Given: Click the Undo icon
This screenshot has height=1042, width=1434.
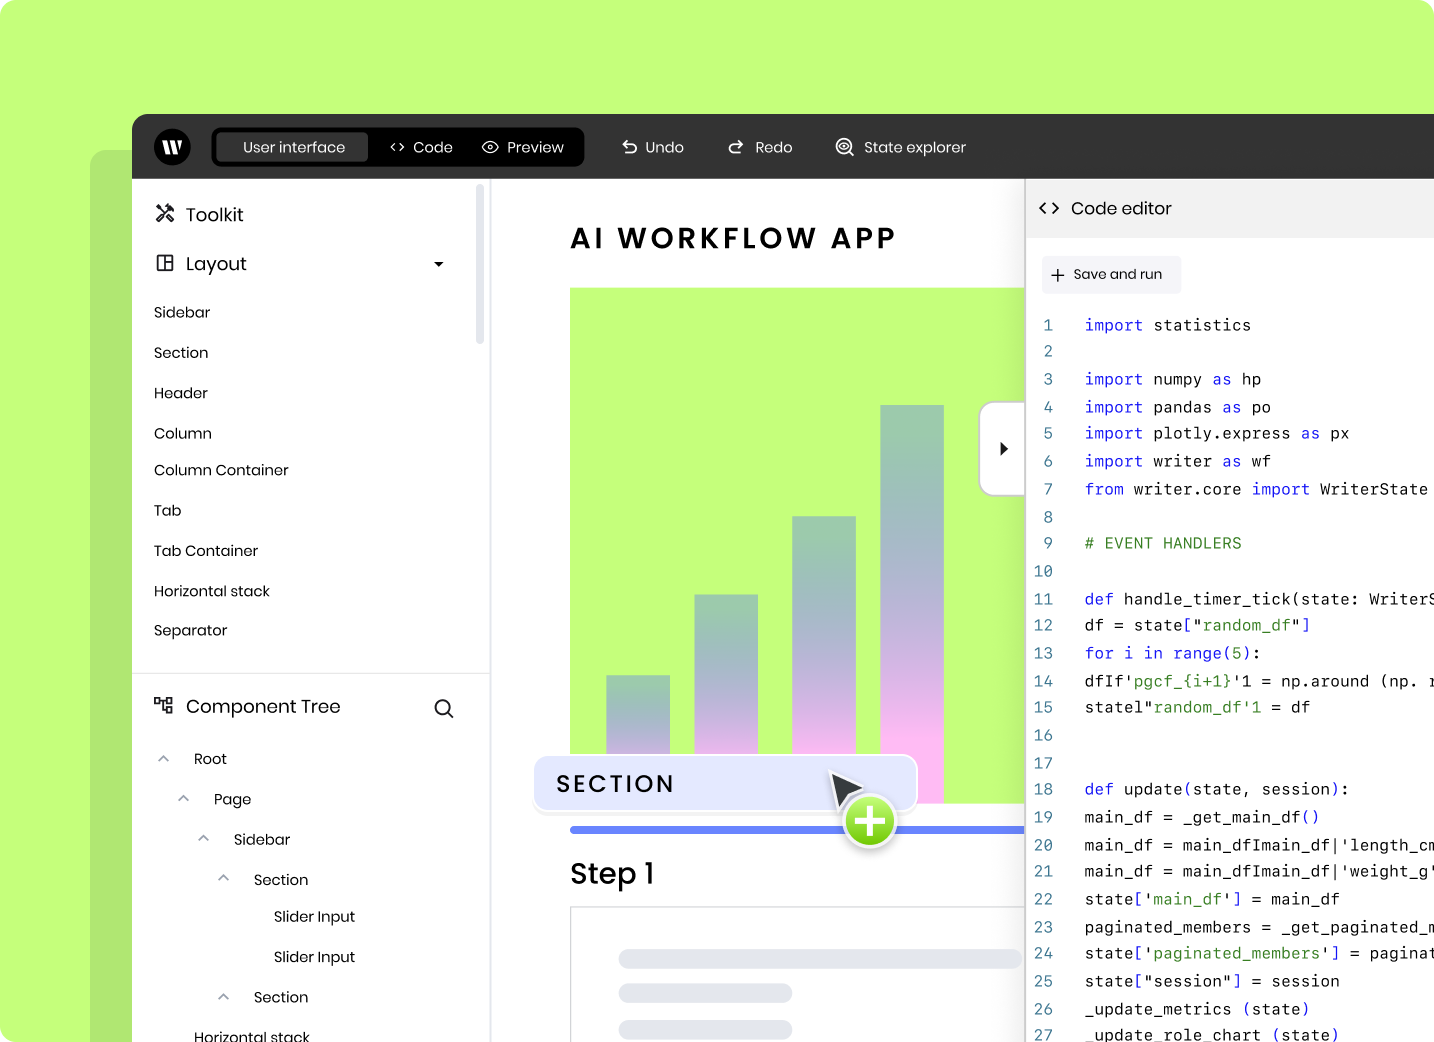Looking at the screenshot, I should click(x=628, y=146).
